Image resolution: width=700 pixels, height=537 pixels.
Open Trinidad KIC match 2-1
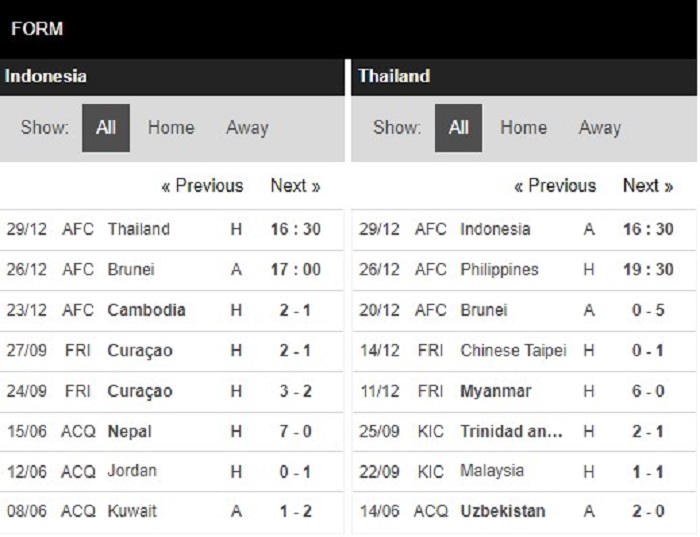(x=512, y=431)
